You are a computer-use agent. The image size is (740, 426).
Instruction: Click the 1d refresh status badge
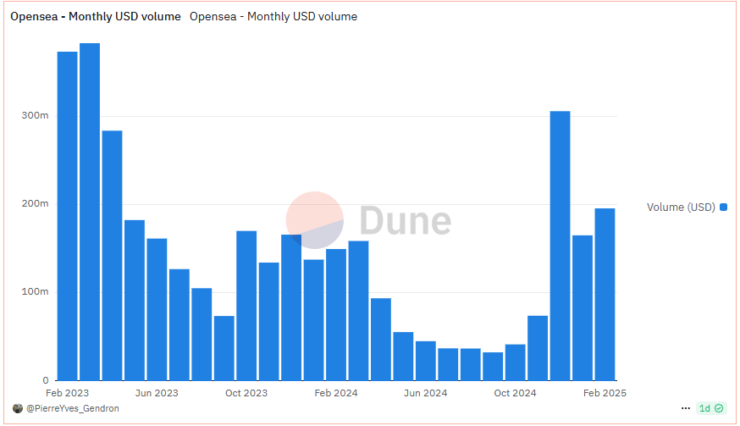coord(711,408)
